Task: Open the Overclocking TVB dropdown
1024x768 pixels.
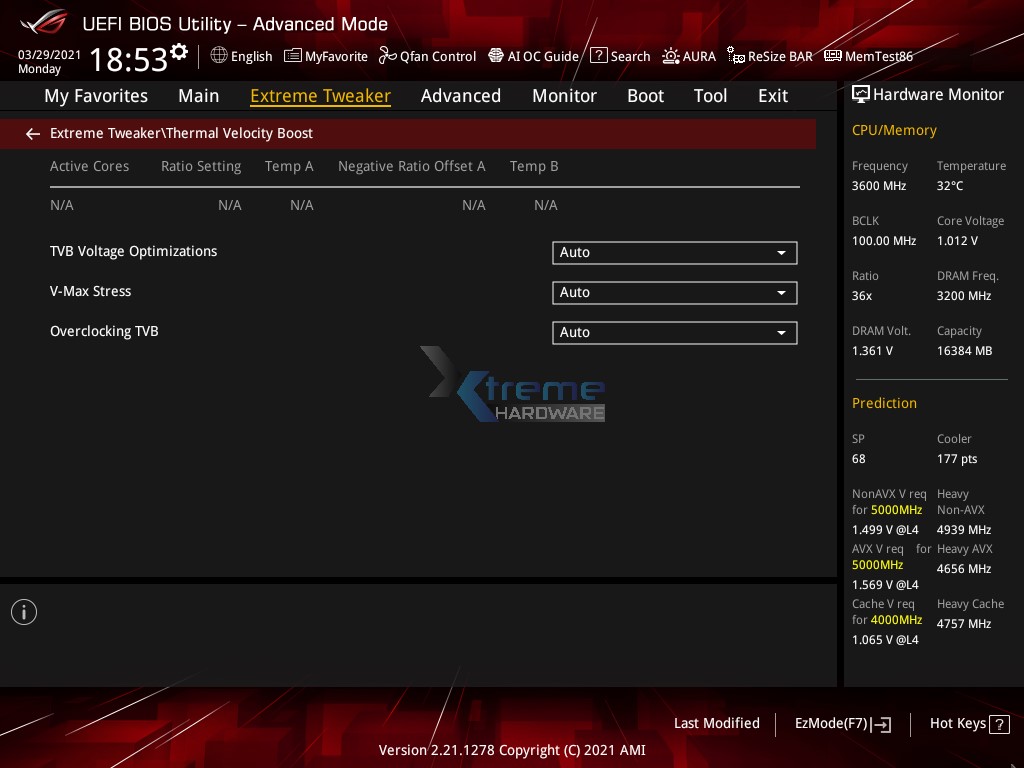Action: pos(674,332)
